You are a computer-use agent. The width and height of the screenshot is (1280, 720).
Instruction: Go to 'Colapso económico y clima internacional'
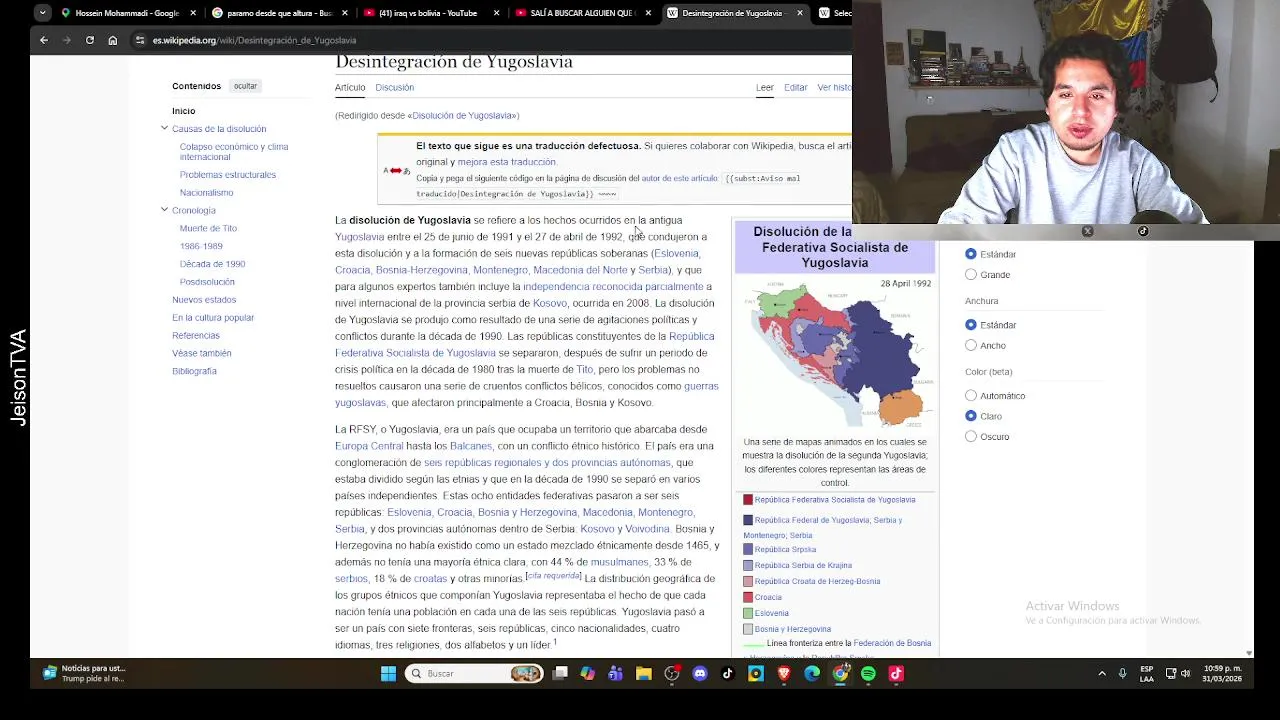point(234,152)
